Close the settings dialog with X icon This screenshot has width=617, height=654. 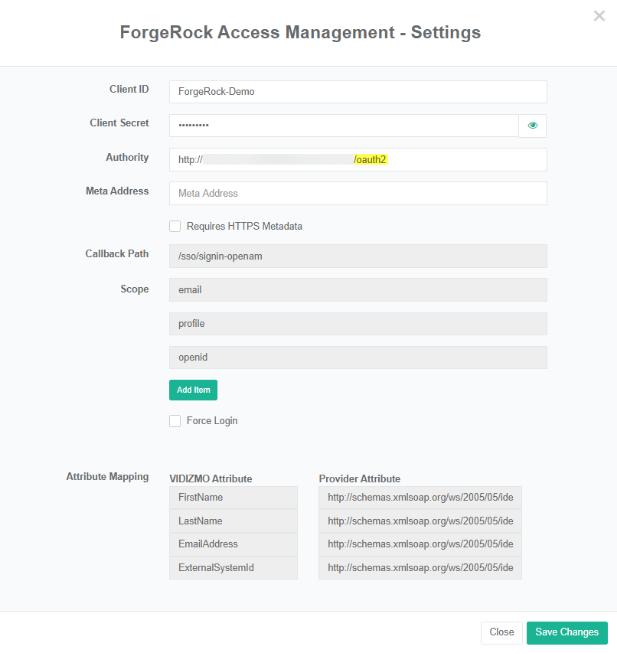coord(599,16)
